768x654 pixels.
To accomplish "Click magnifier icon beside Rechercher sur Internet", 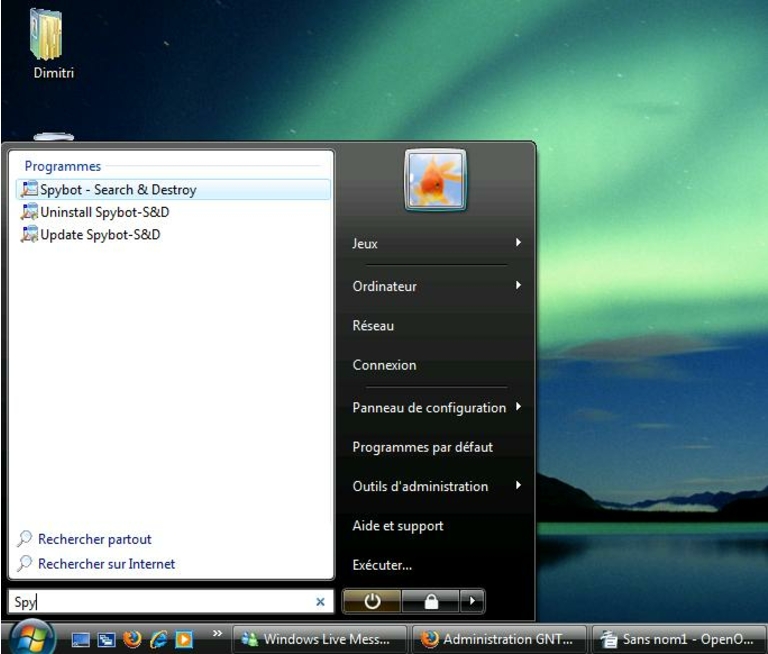I will (24, 563).
